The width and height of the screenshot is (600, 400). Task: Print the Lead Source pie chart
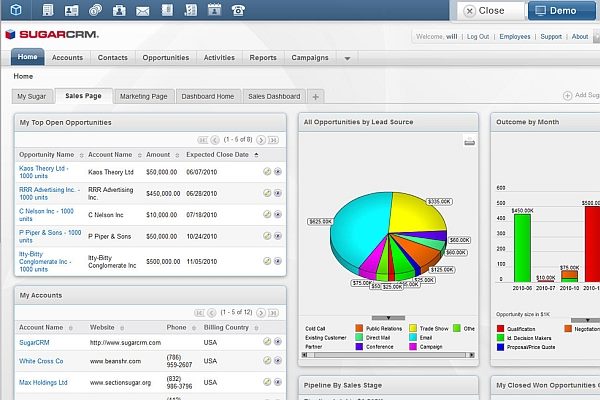click(470, 142)
